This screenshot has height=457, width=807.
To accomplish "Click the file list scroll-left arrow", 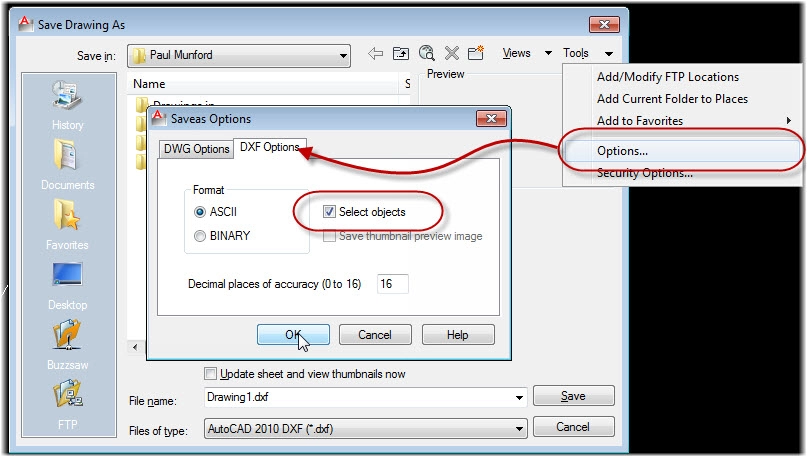I will pos(135,347).
